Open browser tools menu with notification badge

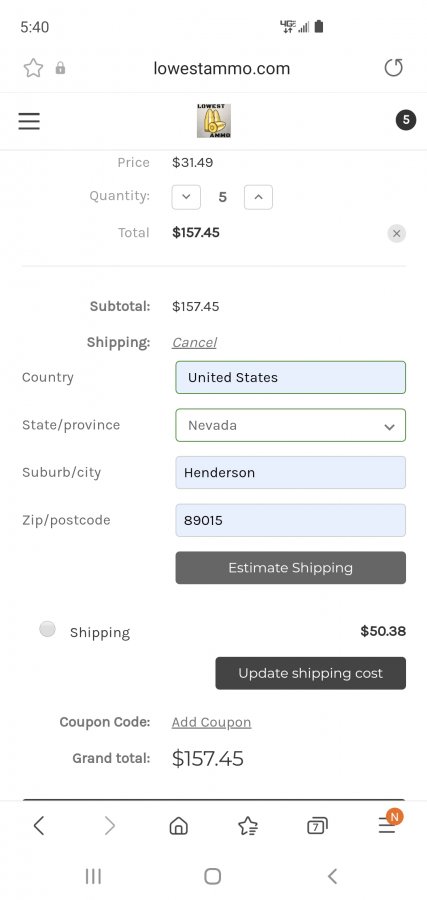click(x=389, y=824)
